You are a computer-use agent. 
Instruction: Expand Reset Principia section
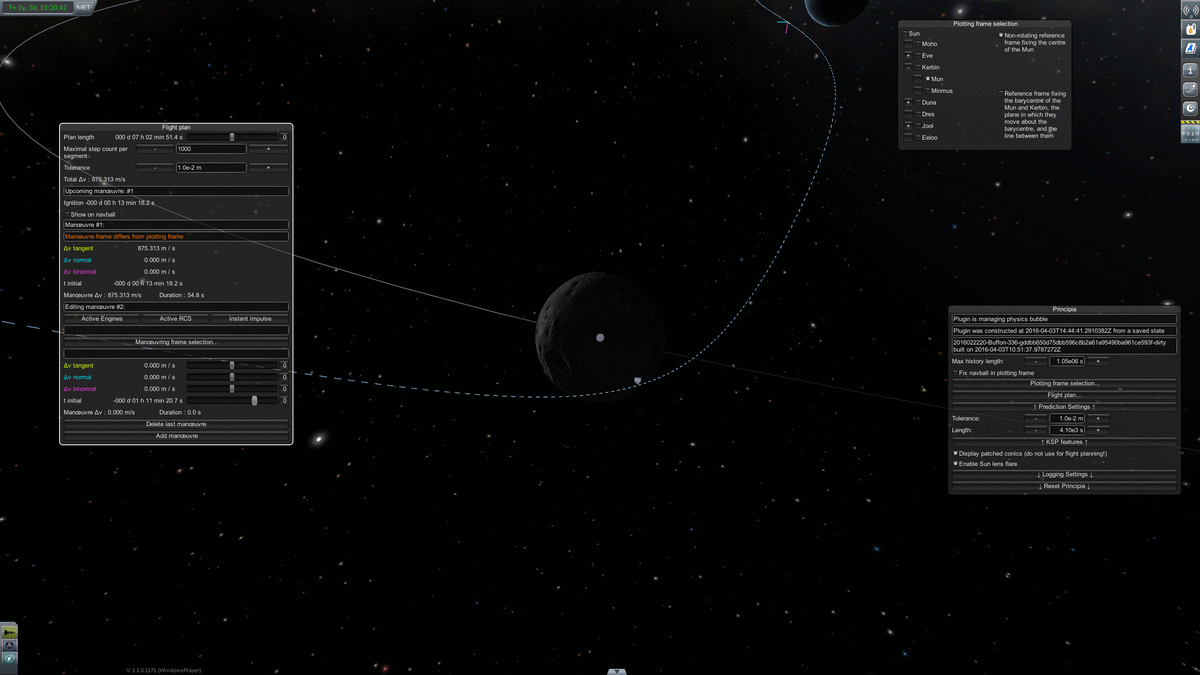coord(1064,486)
